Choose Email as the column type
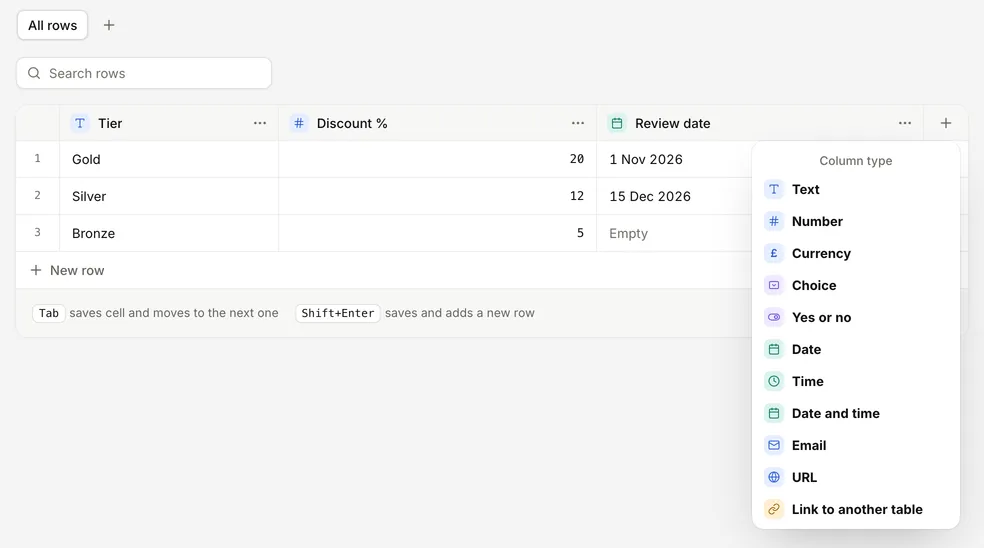The width and height of the screenshot is (984, 548). pos(856,446)
